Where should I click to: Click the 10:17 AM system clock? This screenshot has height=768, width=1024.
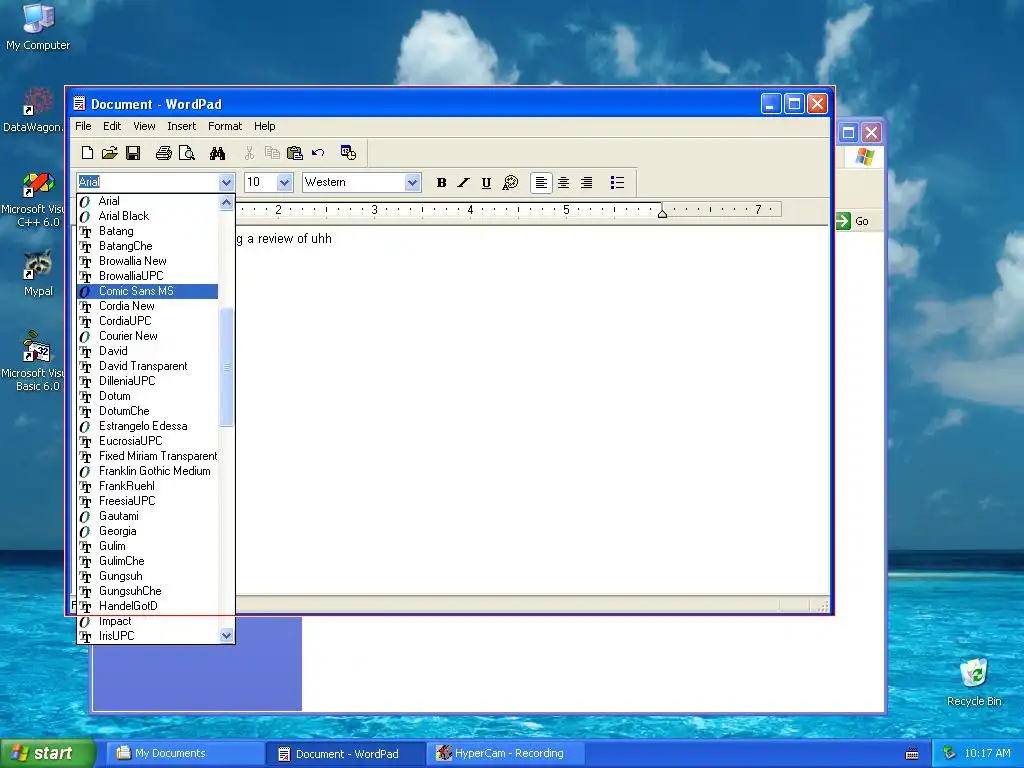pyautogui.click(x=987, y=754)
